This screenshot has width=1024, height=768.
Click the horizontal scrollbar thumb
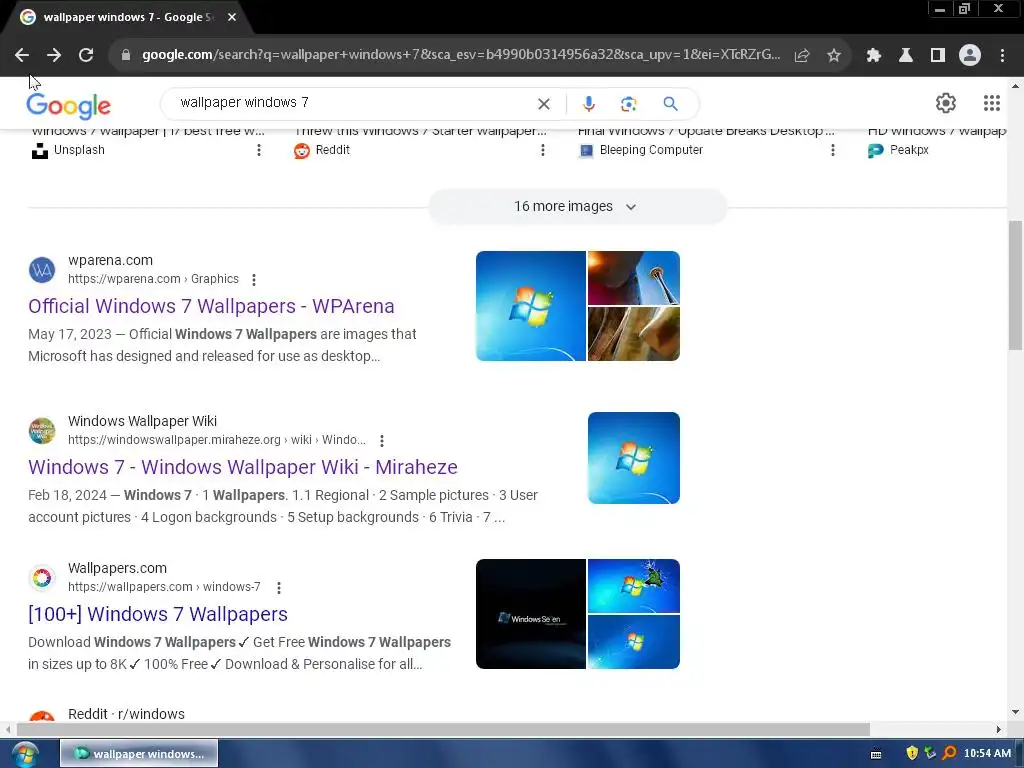[x=443, y=729]
